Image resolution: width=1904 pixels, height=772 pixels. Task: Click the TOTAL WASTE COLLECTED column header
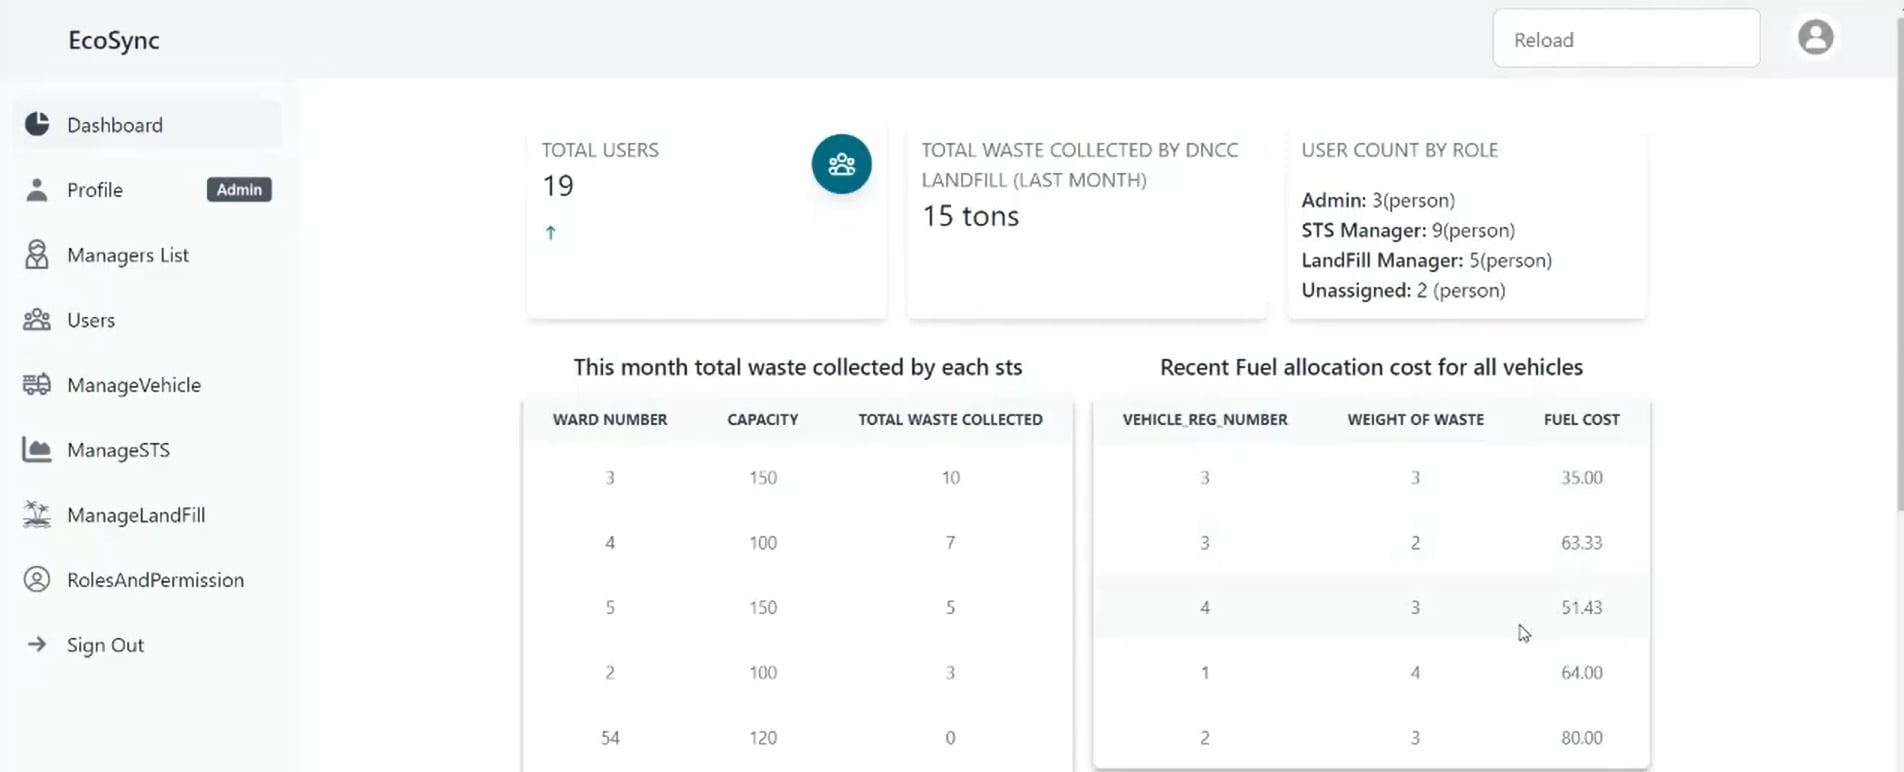pos(950,419)
